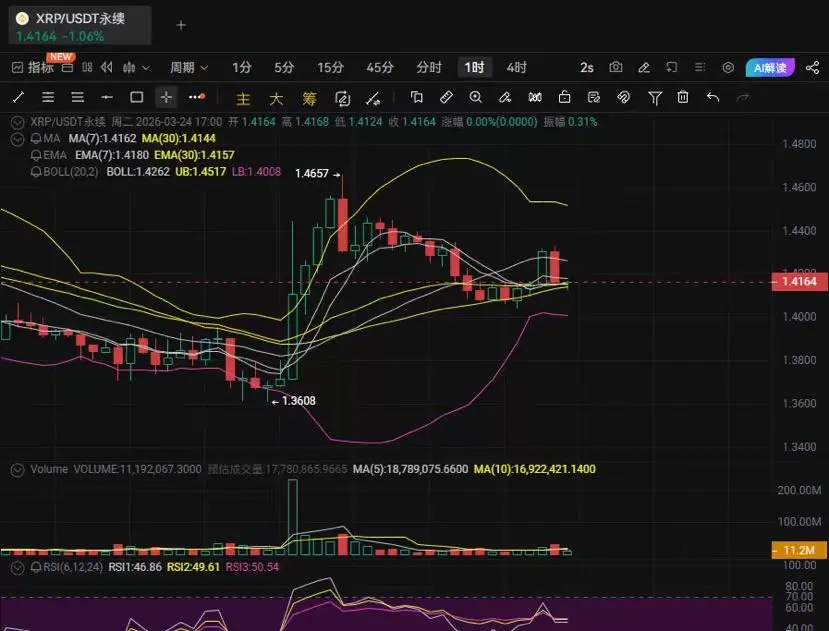The height and width of the screenshot is (631, 829).
Task: Switch to the 45分 timeframe
Action: (380, 68)
